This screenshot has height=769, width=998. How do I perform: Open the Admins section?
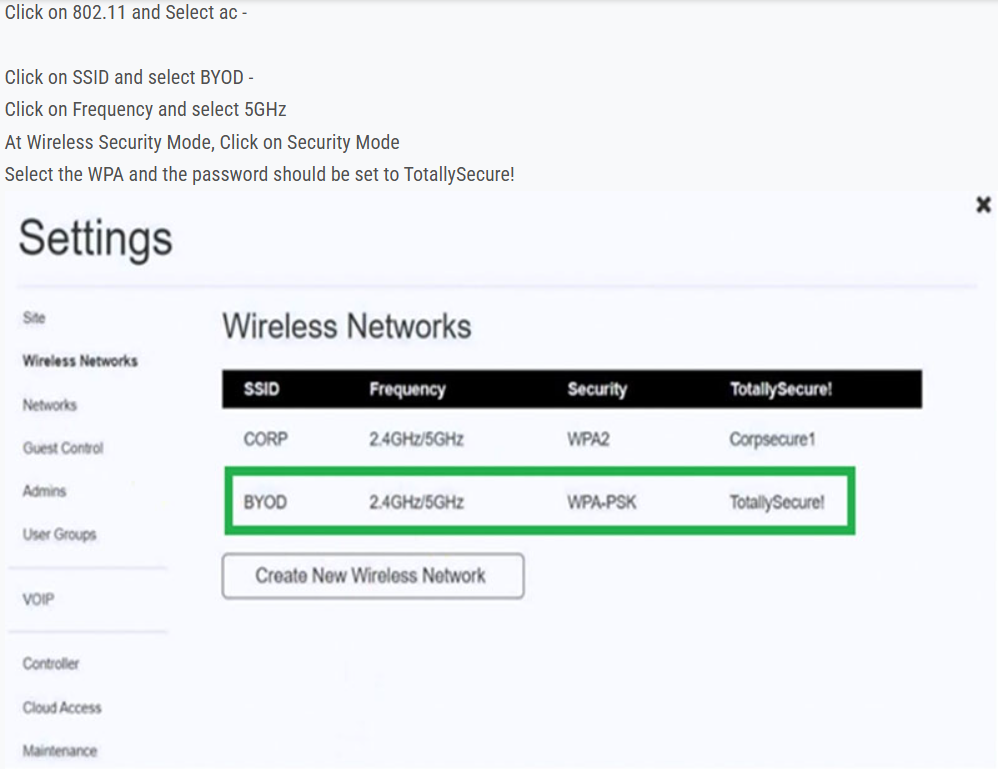click(x=44, y=491)
